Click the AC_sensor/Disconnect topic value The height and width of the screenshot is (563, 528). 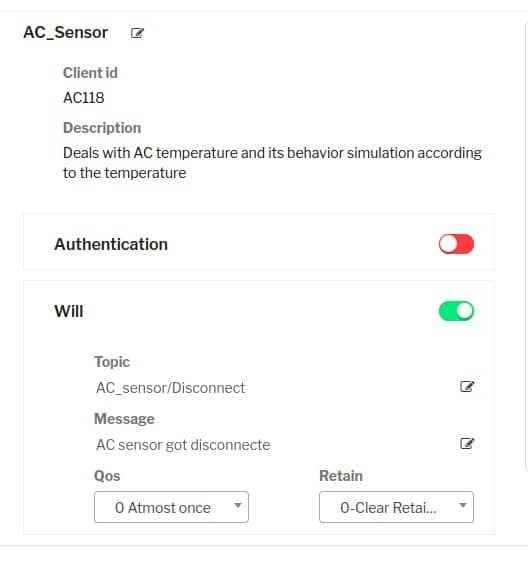pos(170,388)
